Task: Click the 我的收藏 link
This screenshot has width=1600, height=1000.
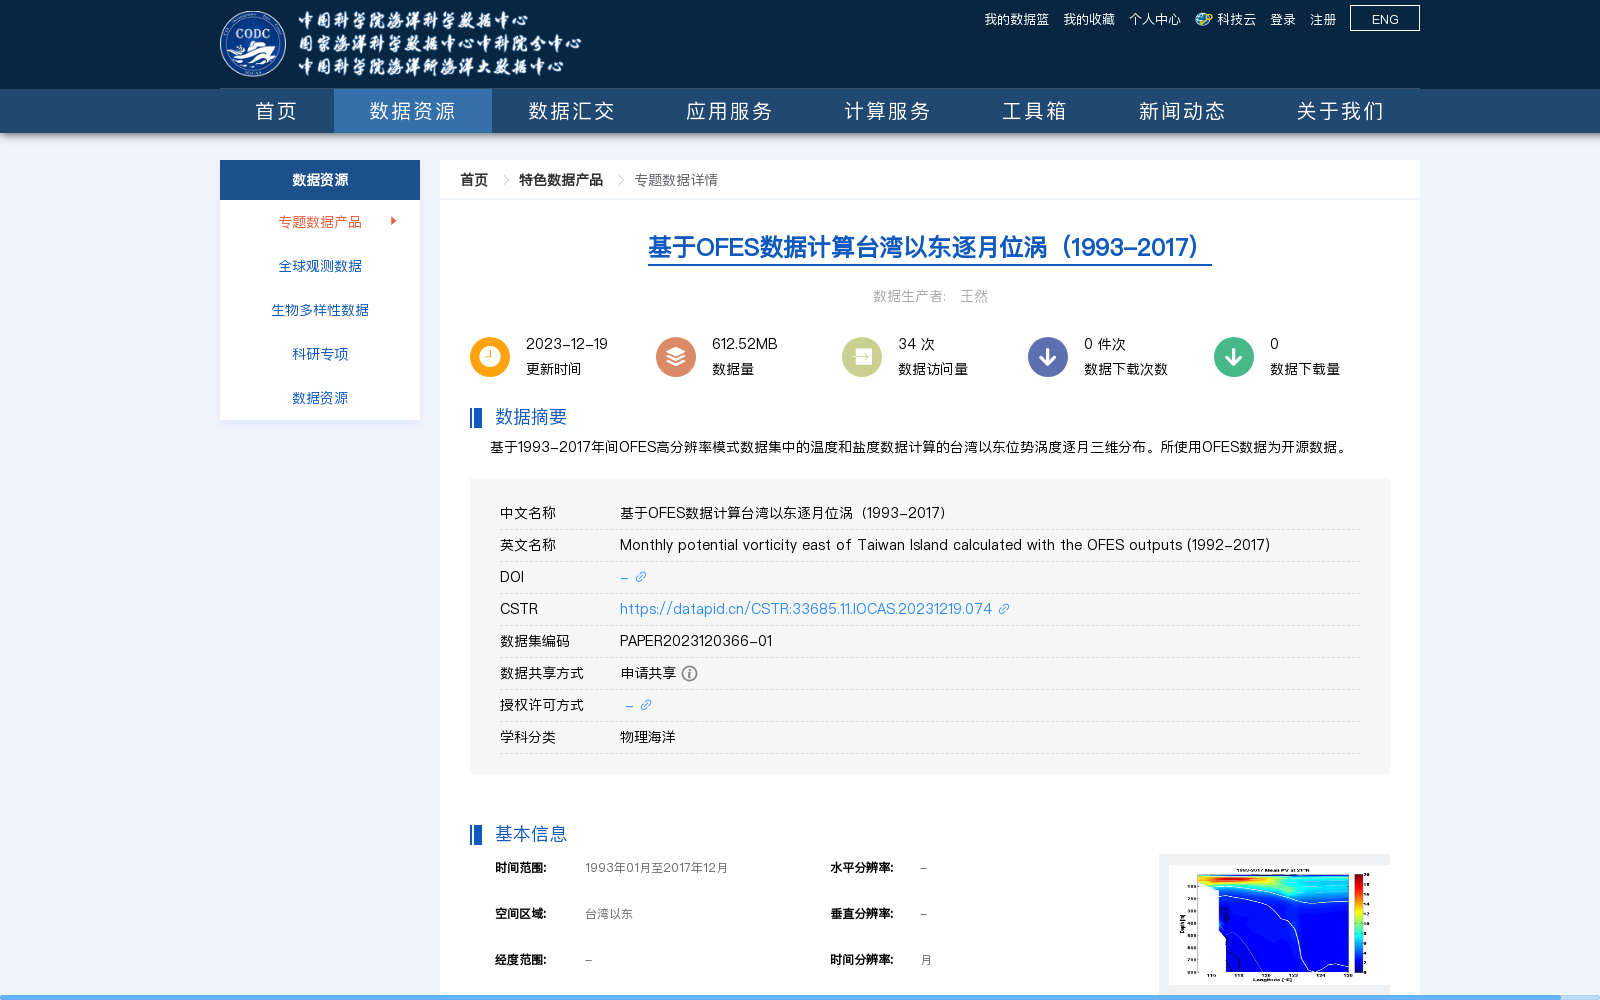Action: click(x=1089, y=19)
